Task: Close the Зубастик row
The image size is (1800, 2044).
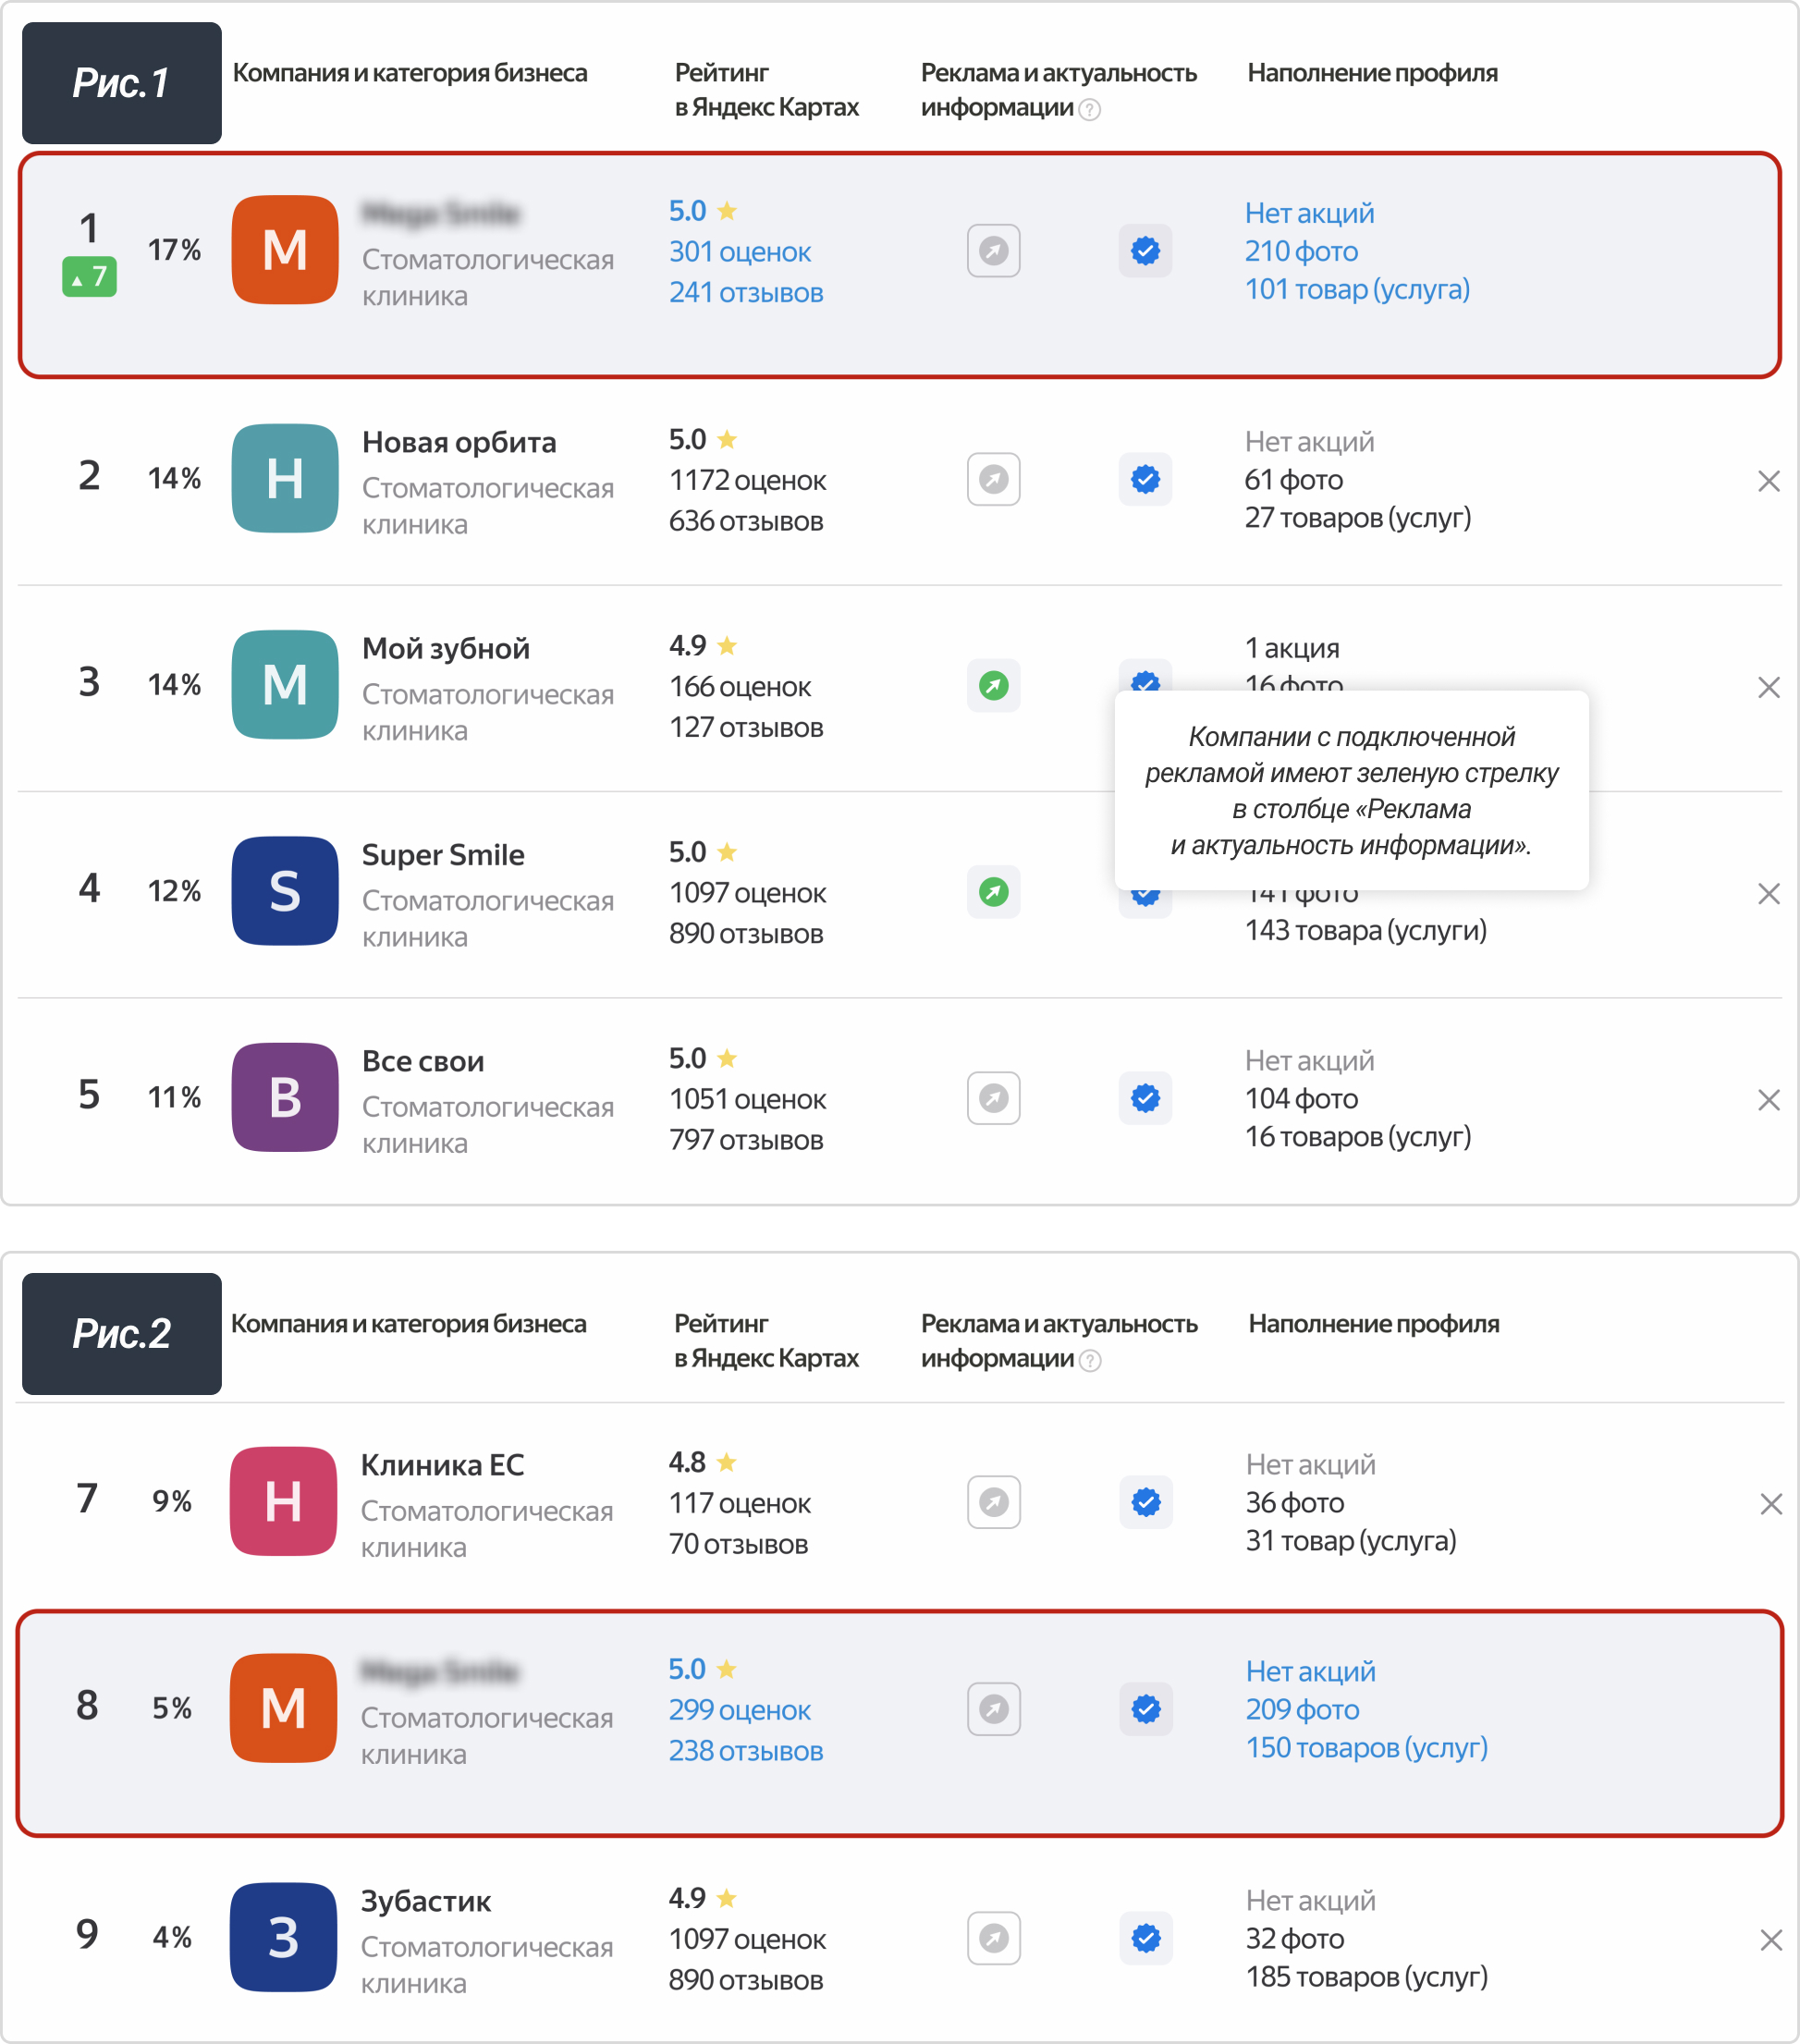Action: click(1771, 1941)
